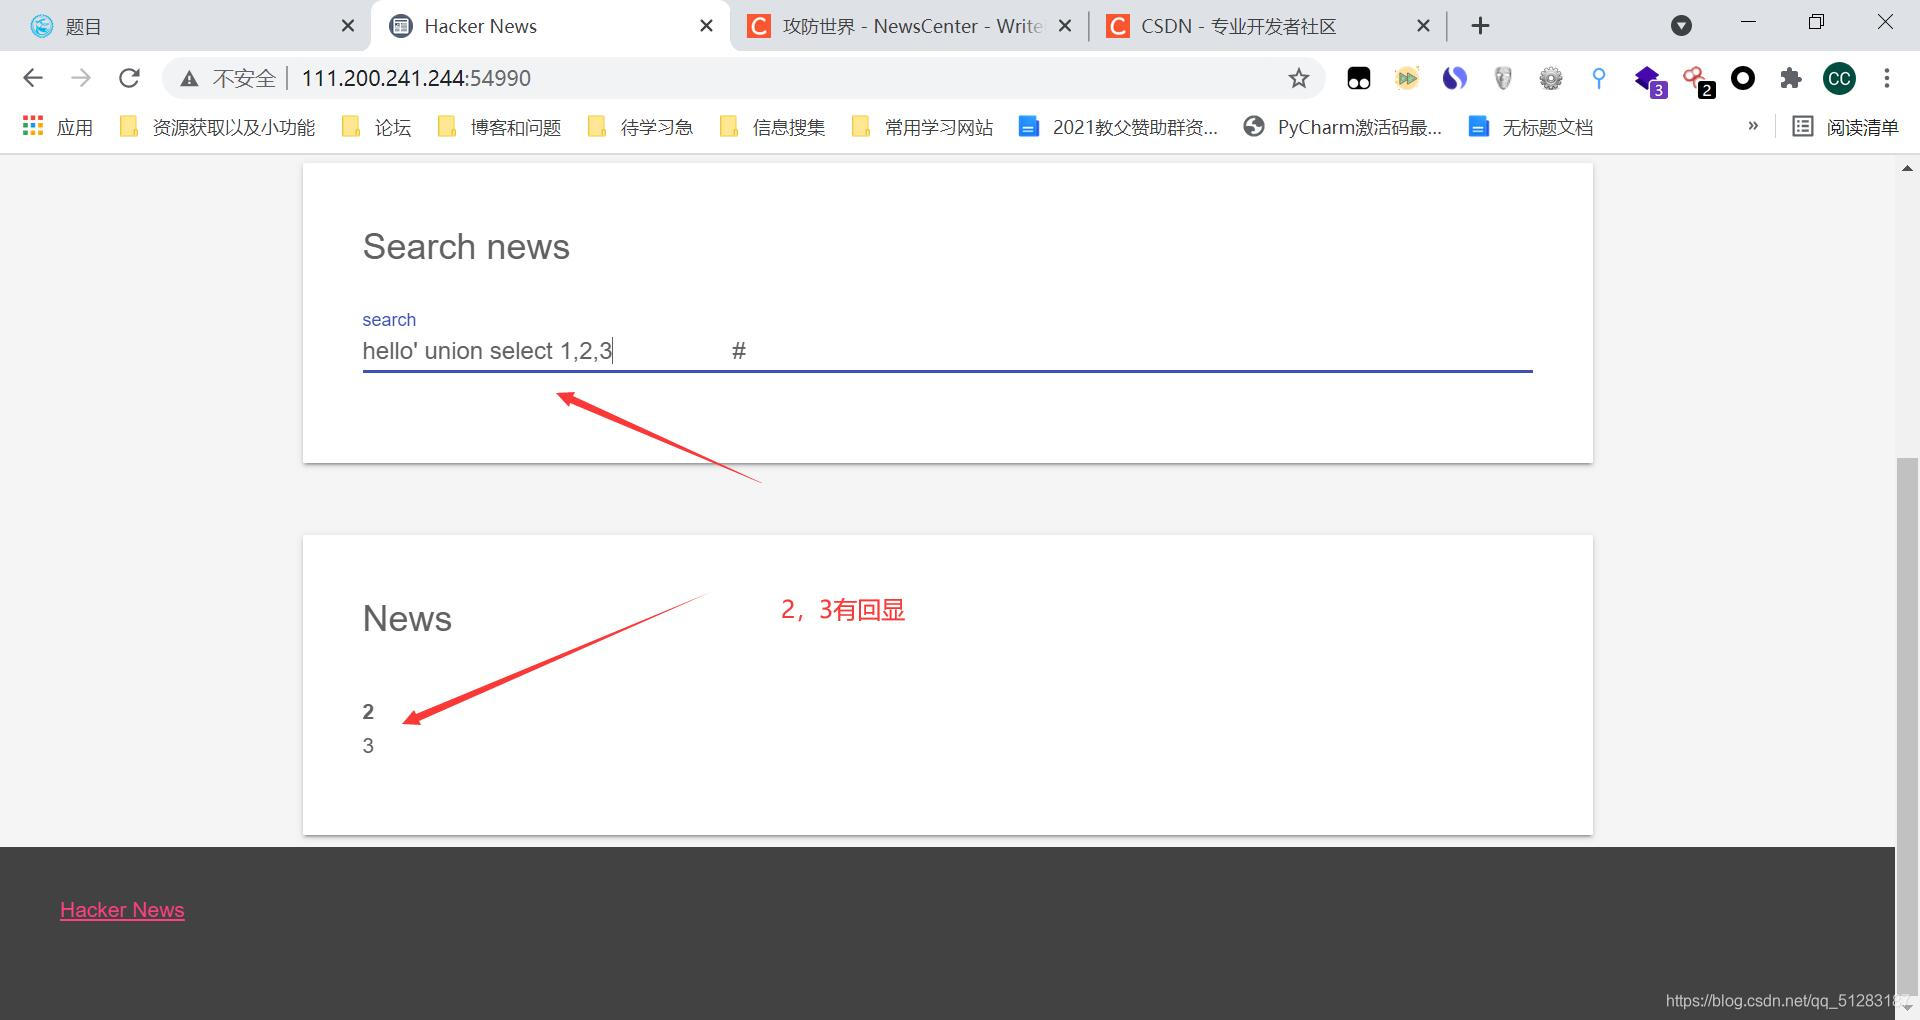1920x1020 pixels.
Task: Open the grey shield extension icon
Action: [x=1502, y=78]
